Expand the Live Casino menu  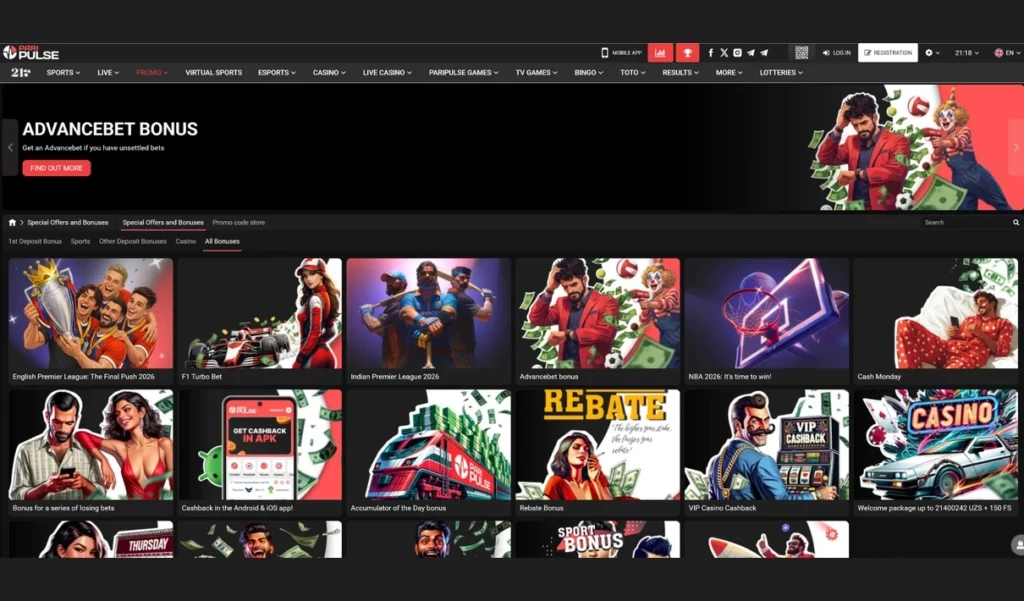pos(387,73)
